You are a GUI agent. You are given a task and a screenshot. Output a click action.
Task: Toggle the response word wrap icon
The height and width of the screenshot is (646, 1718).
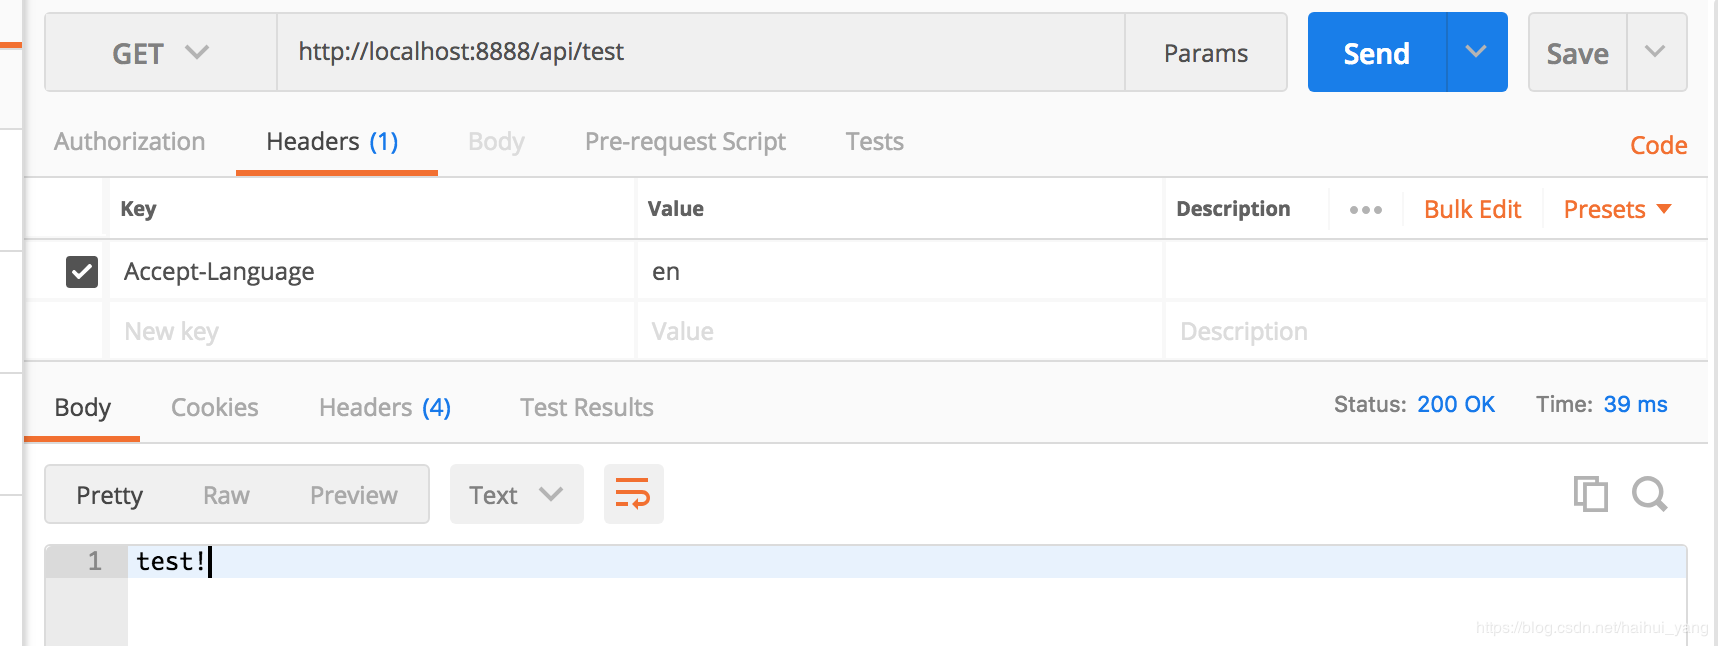(x=633, y=494)
